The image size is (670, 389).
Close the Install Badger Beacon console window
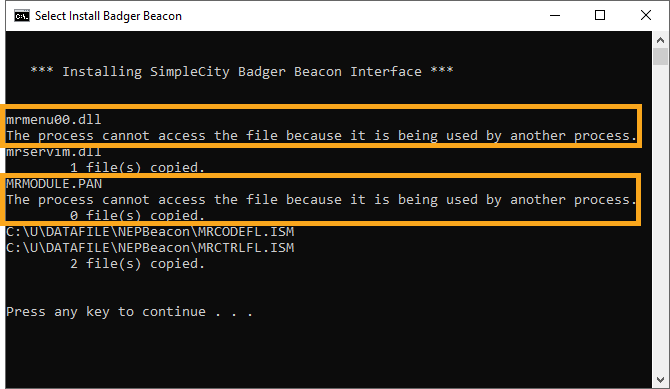pyautogui.click(x=646, y=16)
